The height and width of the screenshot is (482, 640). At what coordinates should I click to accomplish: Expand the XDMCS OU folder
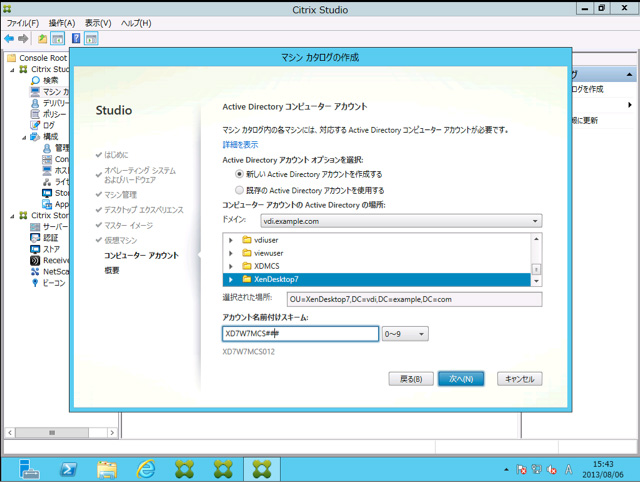(x=231, y=266)
